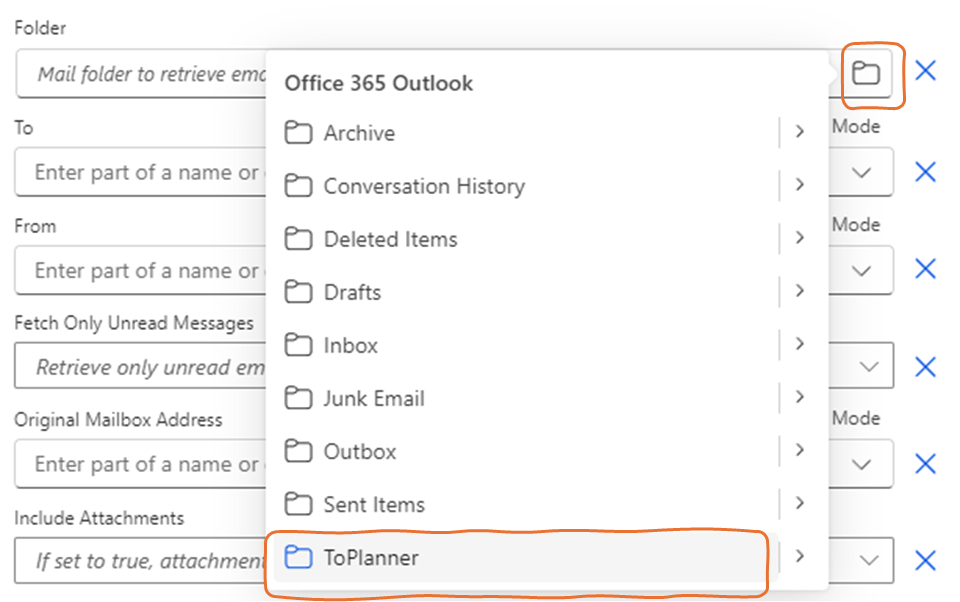The width and height of the screenshot is (960, 602).
Task: Pick the Sent Items folder
Action: pyautogui.click(x=373, y=504)
